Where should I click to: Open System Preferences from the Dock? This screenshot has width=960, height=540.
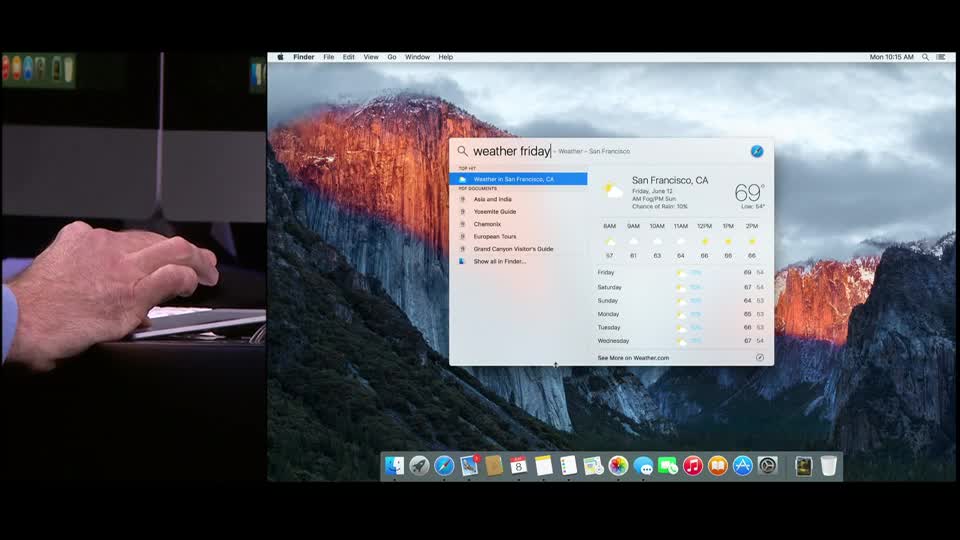point(767,466)
